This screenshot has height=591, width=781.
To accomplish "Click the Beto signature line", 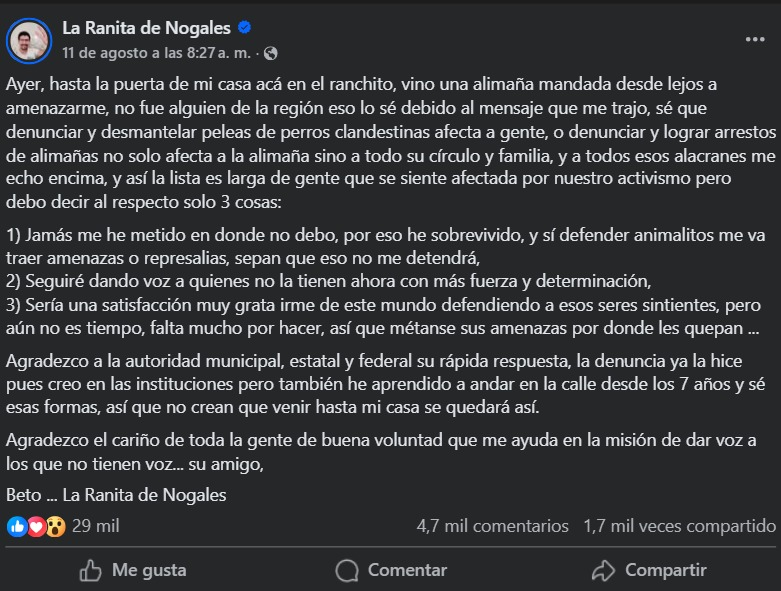I will pos(116,495).
